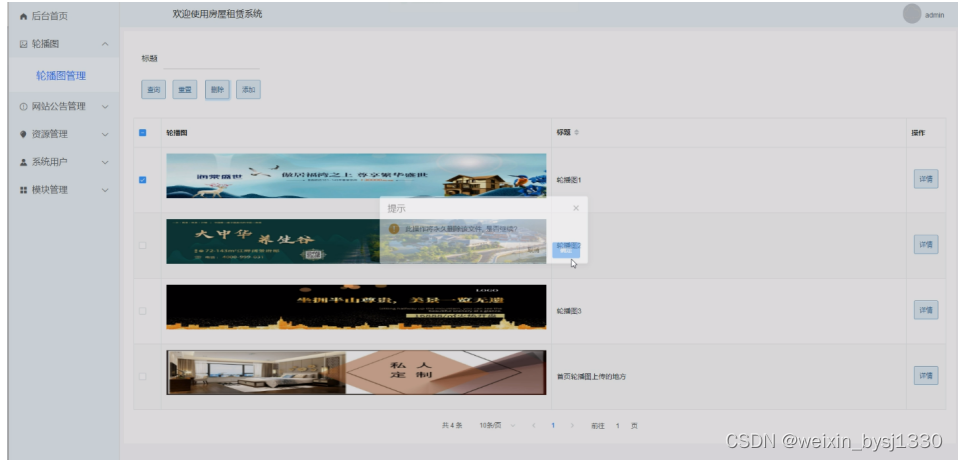This screenshot has height=461, width=958.
Task: Click the 添加 add button
Action: 248,90
